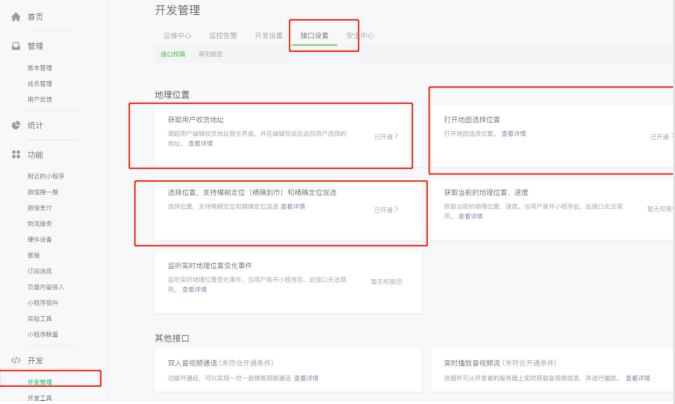Viewport: 675px width, 404px height.
Task: Select 开发管理 in the sidebar
Action: tap(40, 381)
